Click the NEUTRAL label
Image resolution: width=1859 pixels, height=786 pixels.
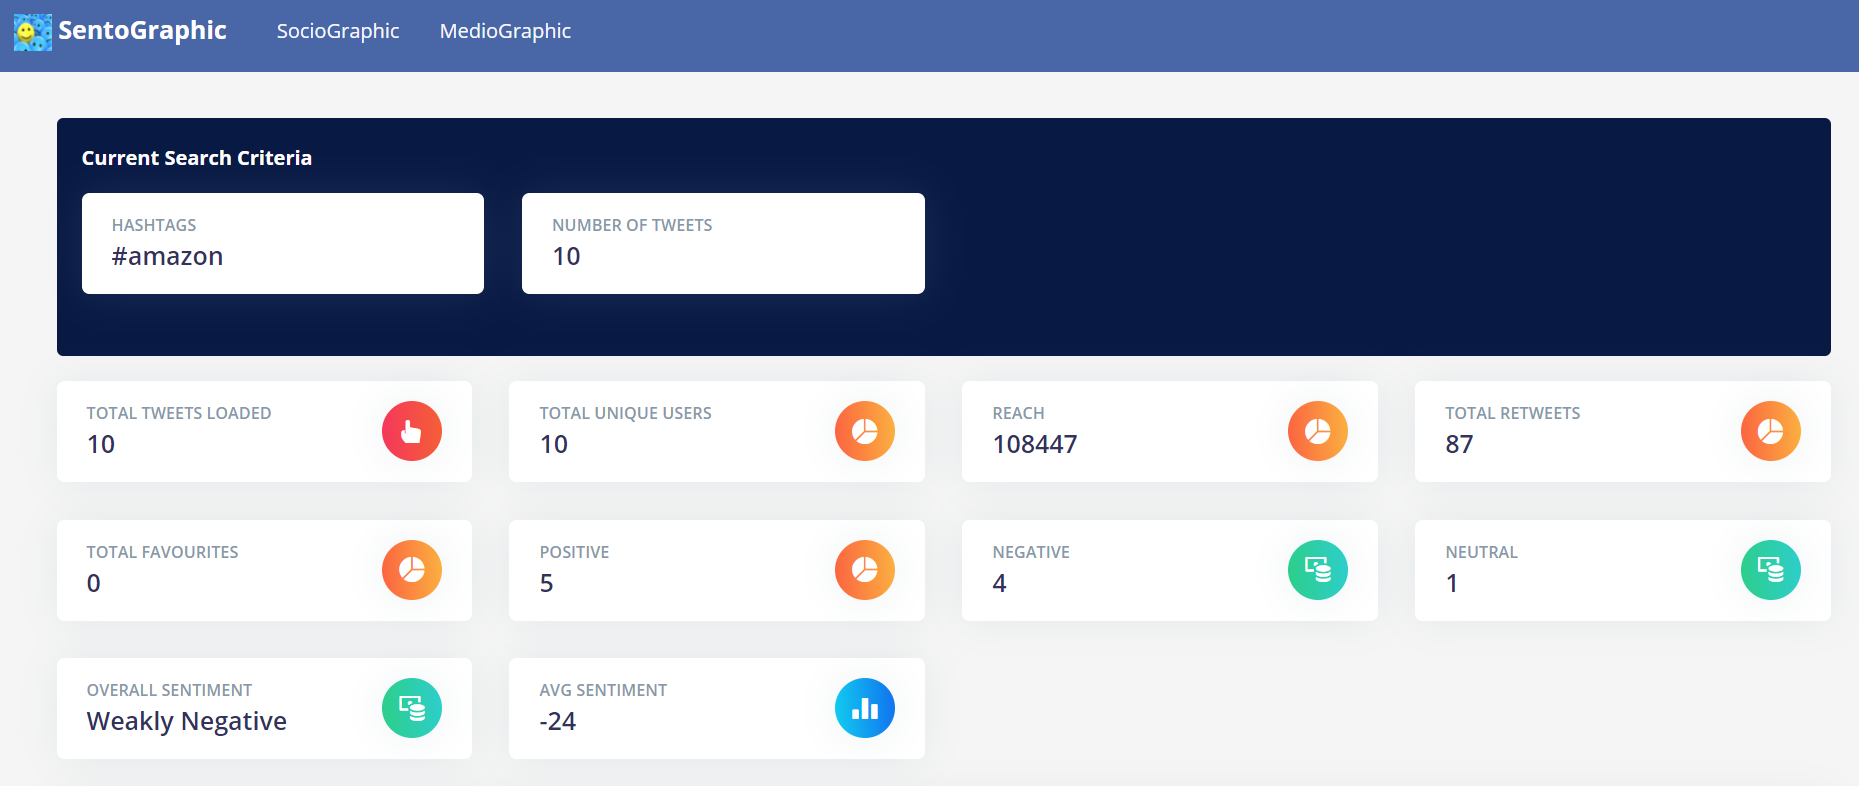click(x=1482, y=552)
